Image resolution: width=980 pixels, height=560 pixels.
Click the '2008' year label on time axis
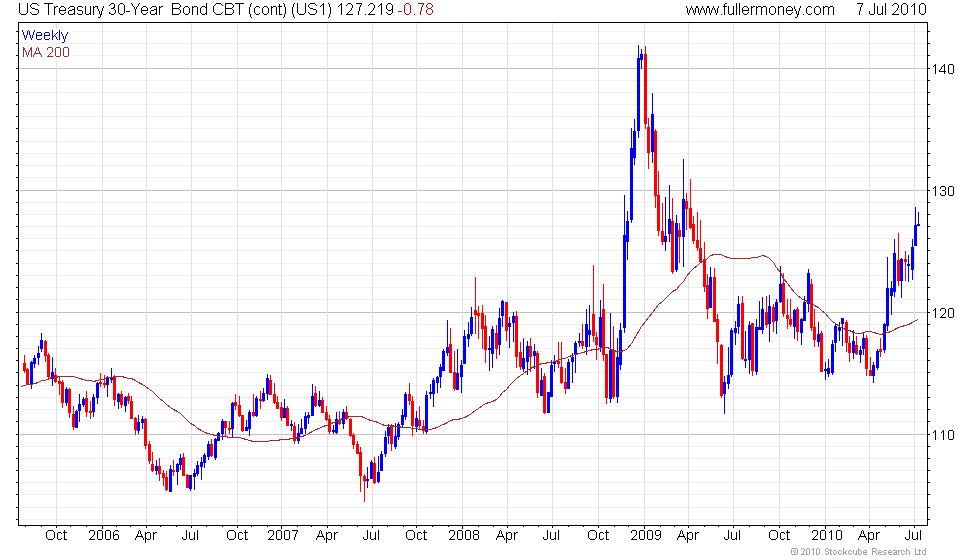(464, 536)
